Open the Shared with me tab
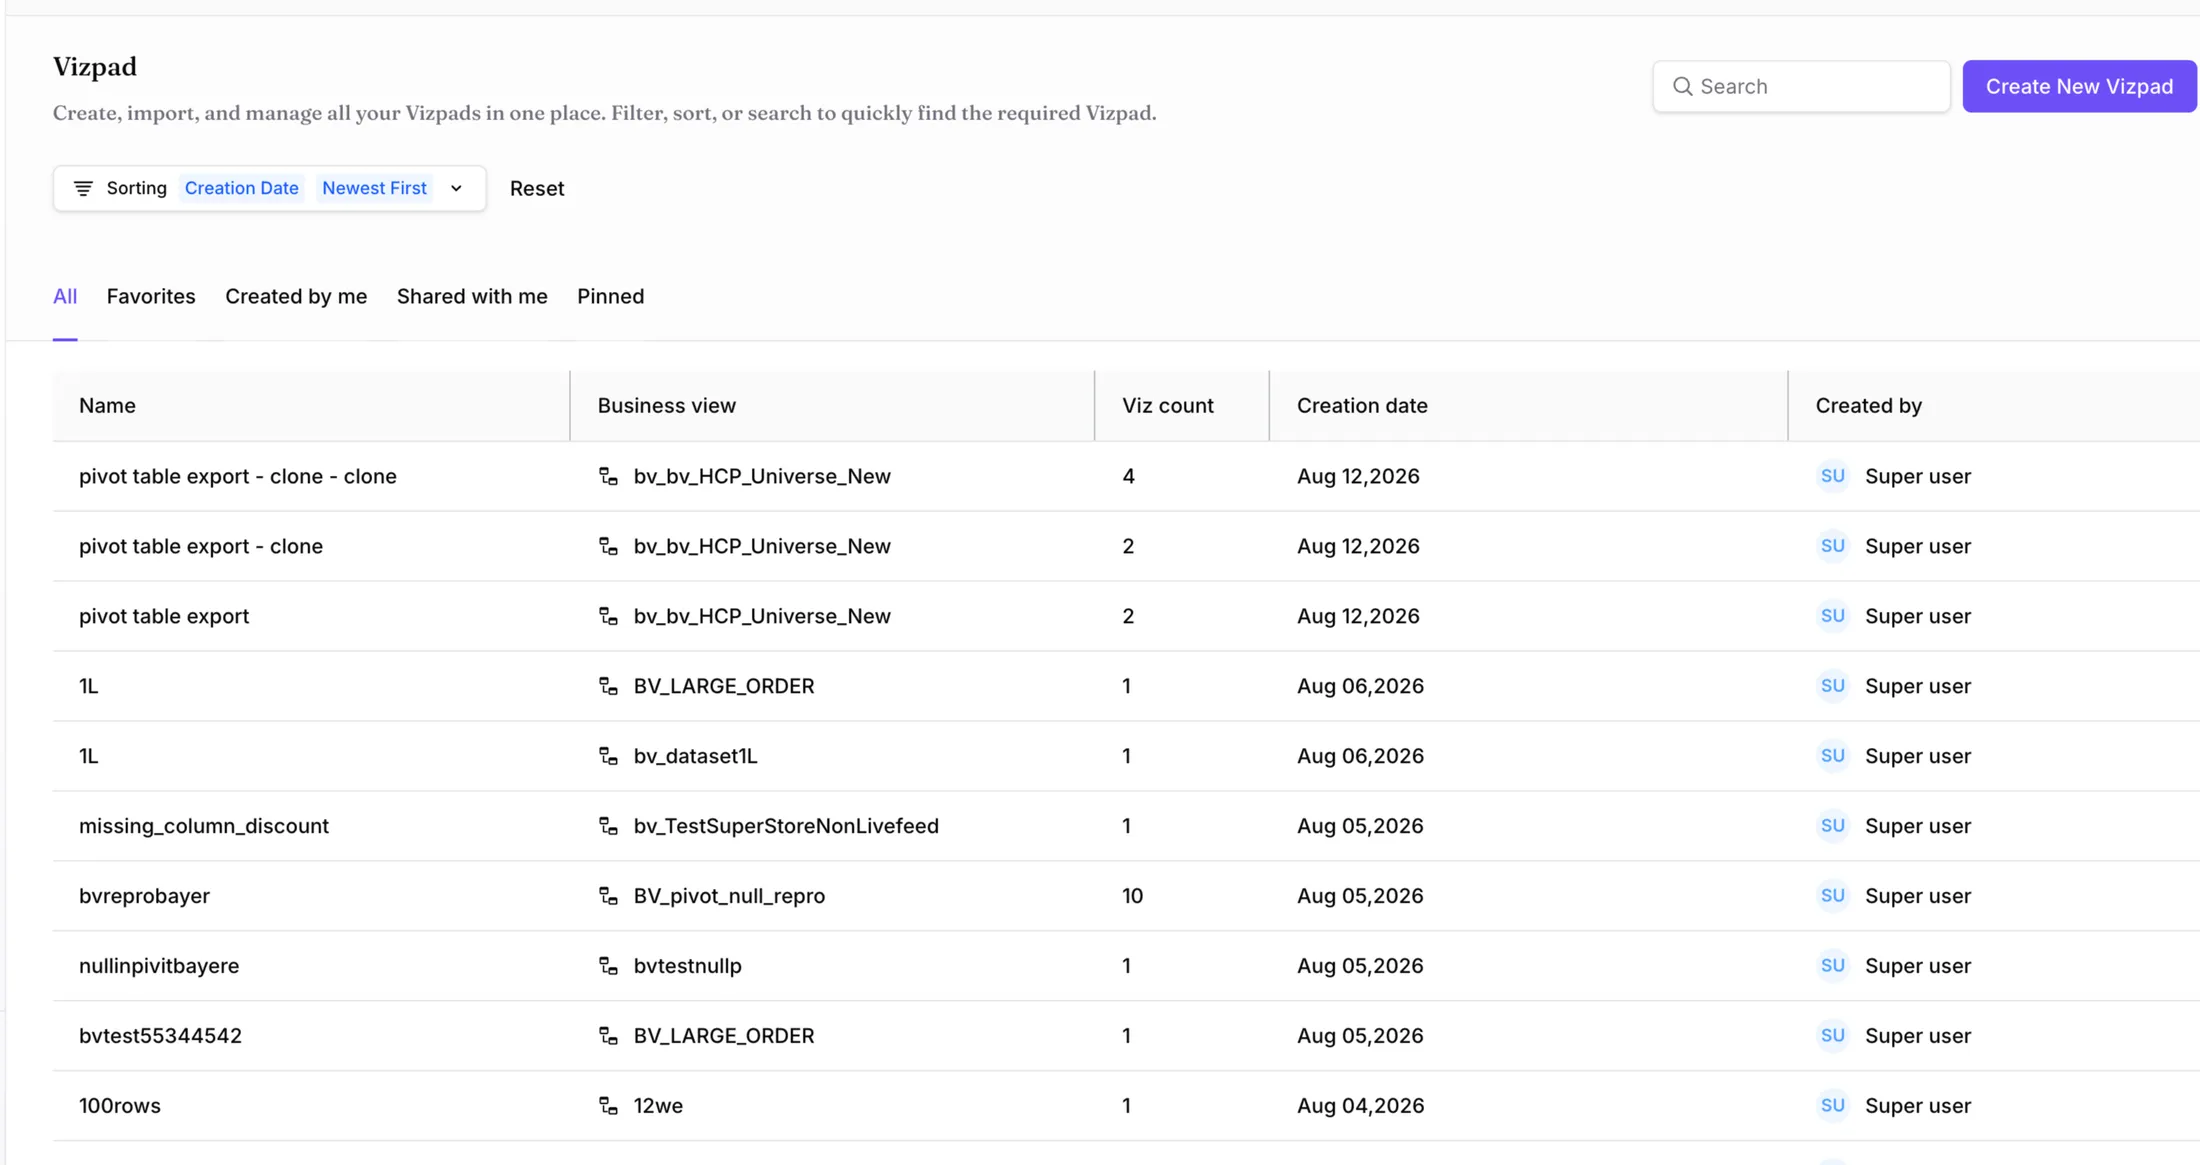Screen dimensions: 2200x1165 pyautogui.click(x=472, y=296)
